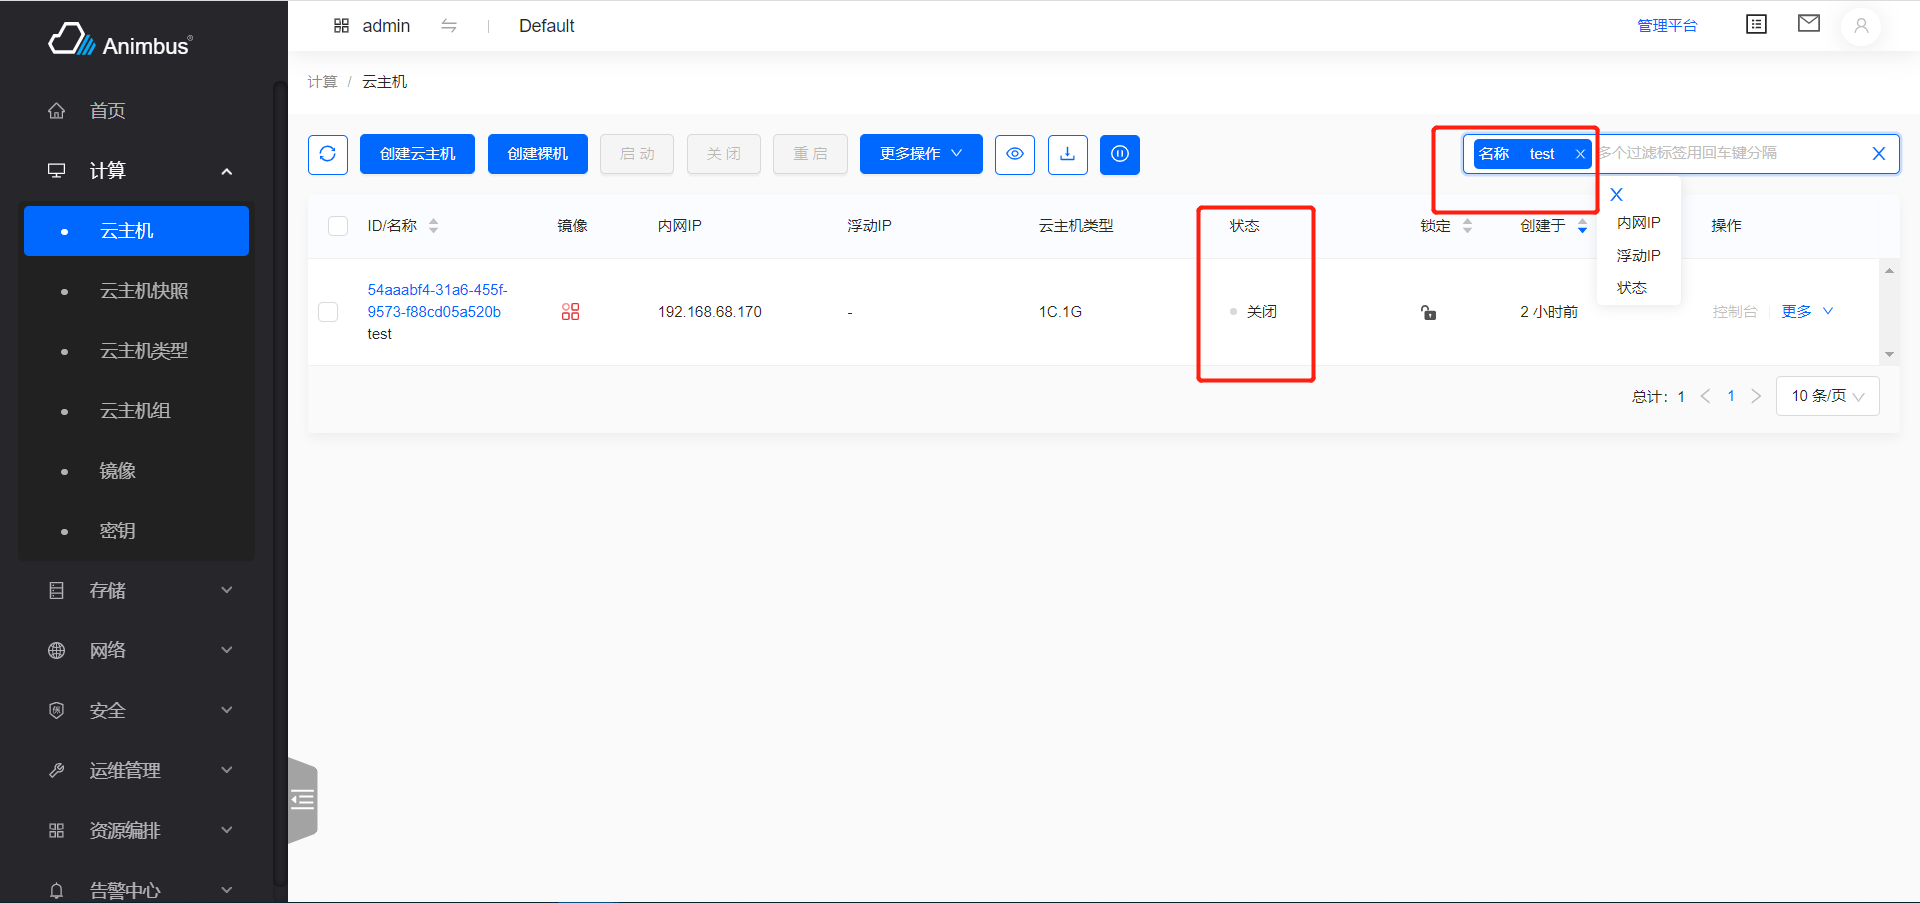Screen dimensions: 1920x903
Task: Click the eye column visibility button
Action: (1015, 154)
